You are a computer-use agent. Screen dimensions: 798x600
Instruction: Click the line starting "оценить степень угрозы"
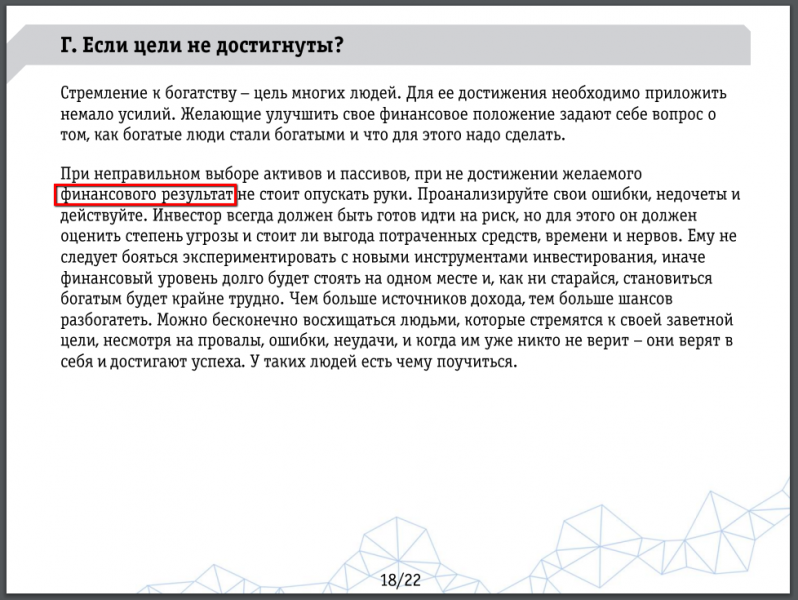[x=398, y=236]
